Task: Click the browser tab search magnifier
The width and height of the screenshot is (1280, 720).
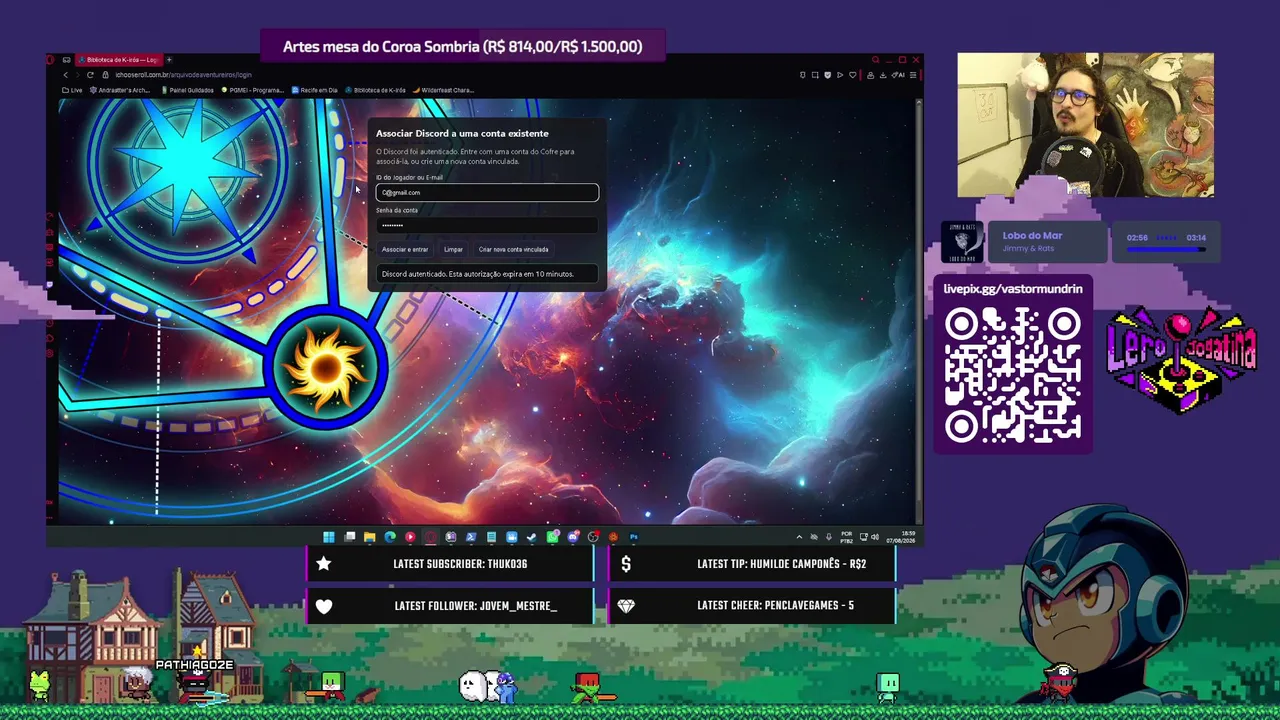Action: click(875, 60)
